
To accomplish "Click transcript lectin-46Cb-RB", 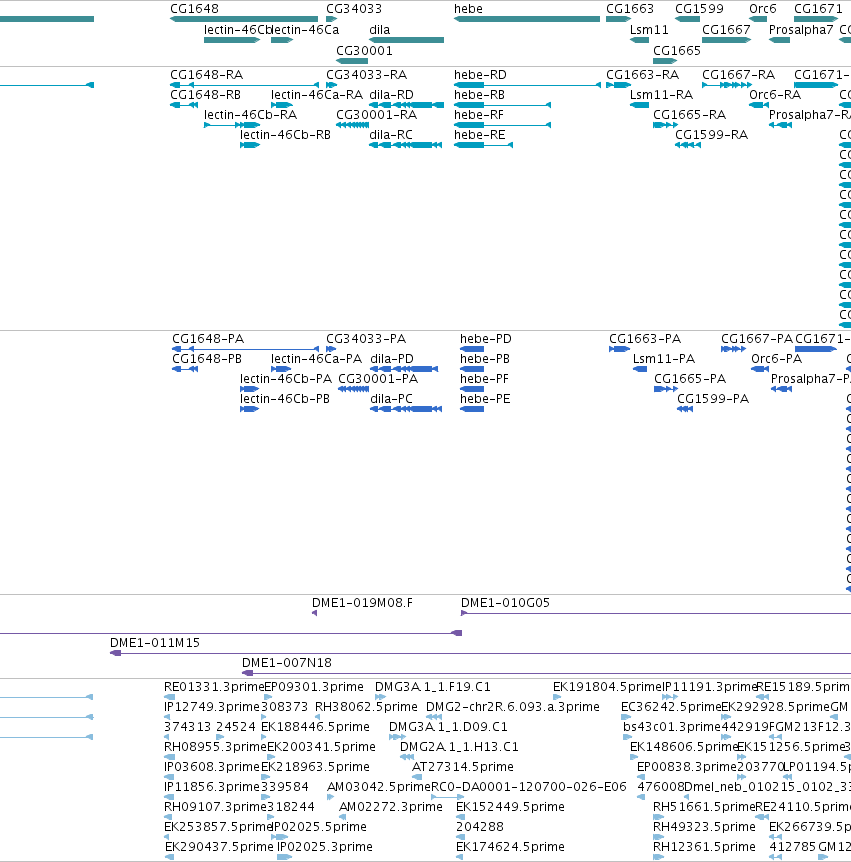I will click(285, 135).
